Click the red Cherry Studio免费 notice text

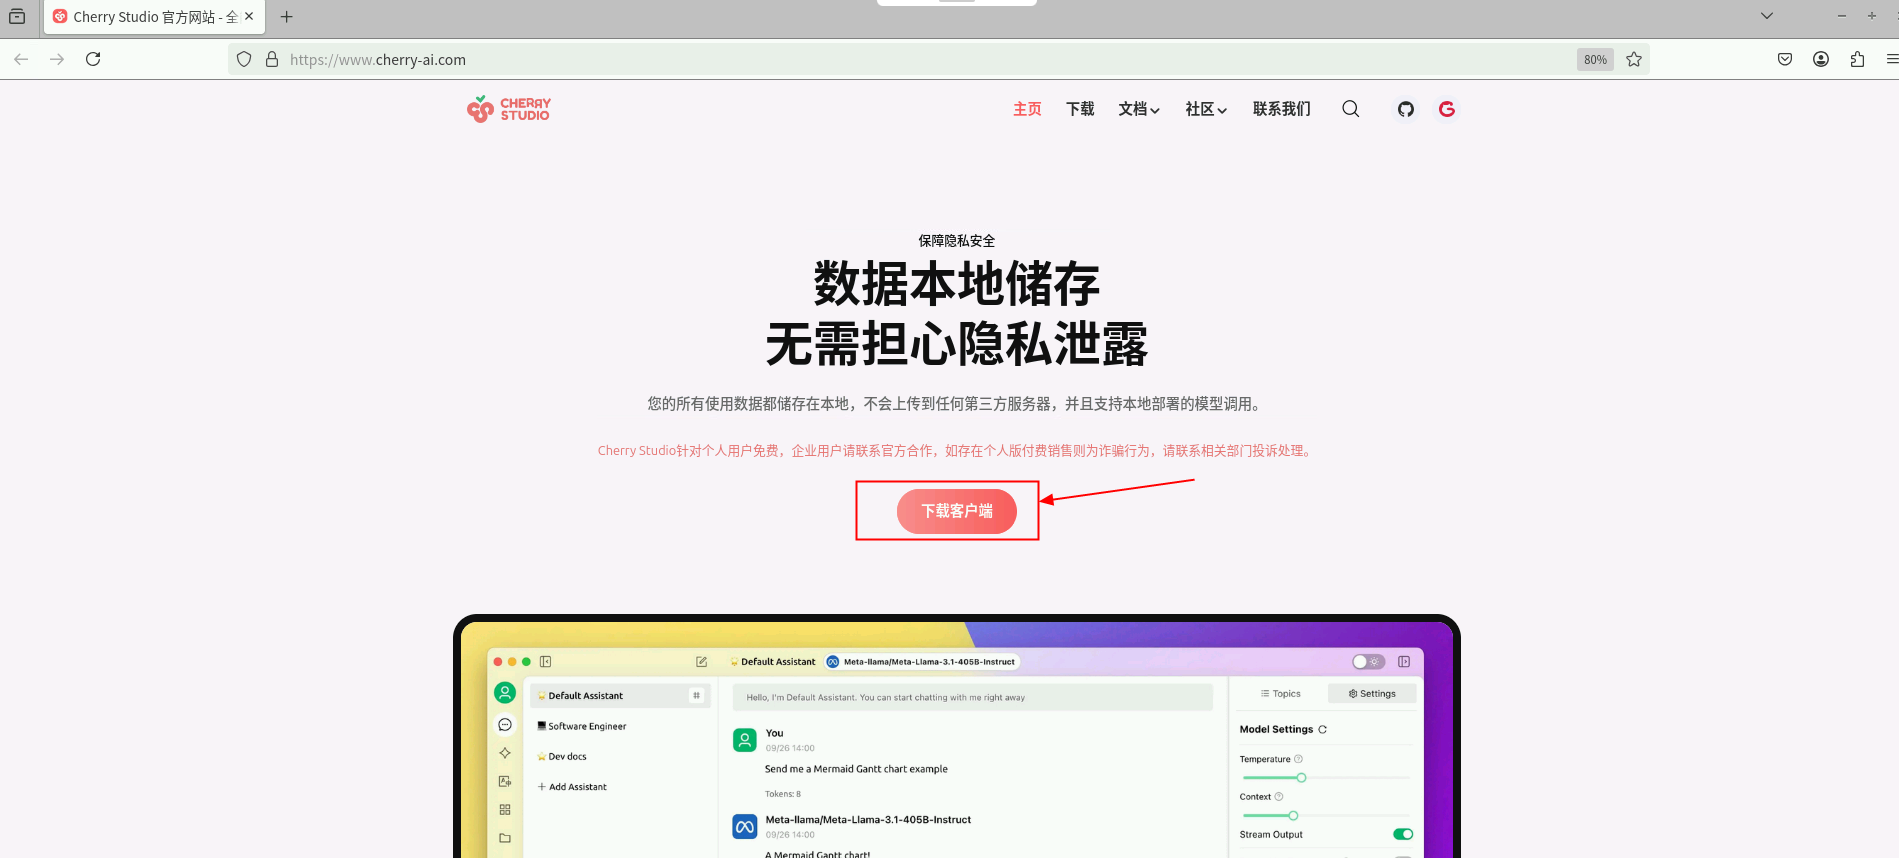[x=956, y=451]
